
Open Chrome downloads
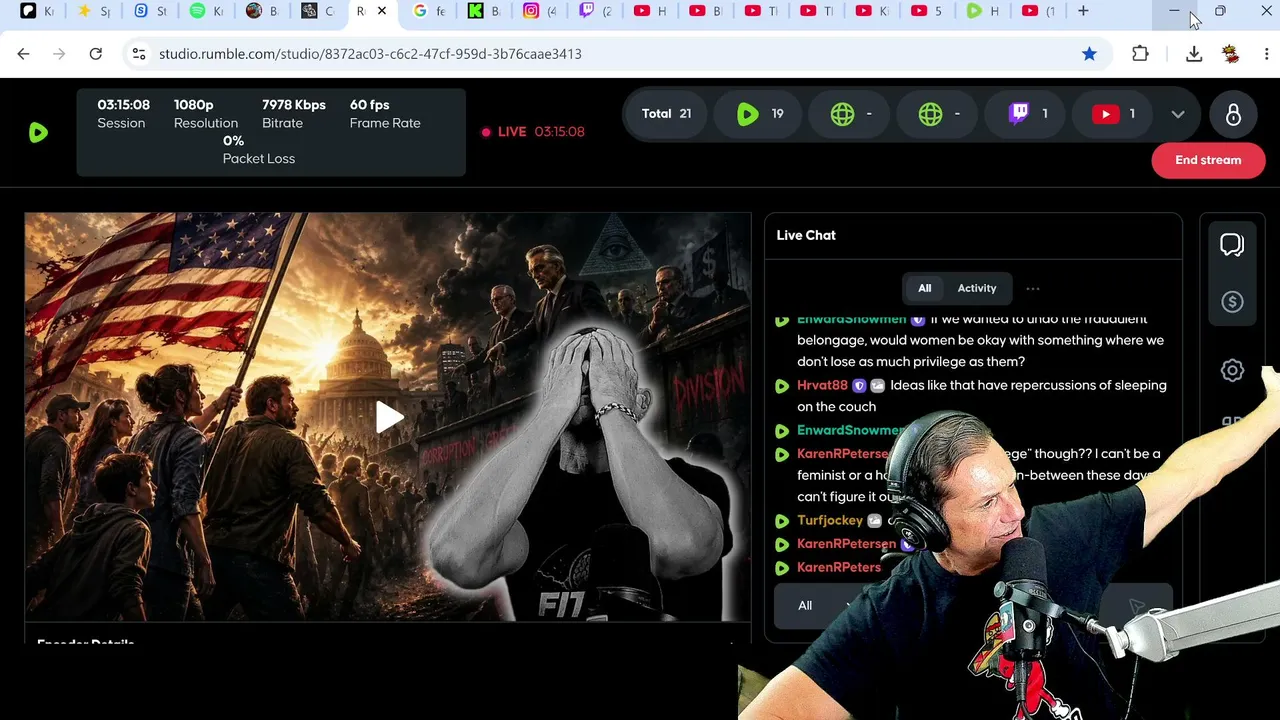1194,54
